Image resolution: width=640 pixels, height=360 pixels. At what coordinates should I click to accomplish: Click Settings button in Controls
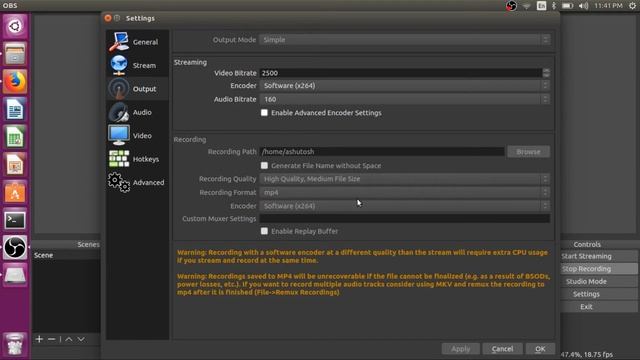tap(587, 294)
